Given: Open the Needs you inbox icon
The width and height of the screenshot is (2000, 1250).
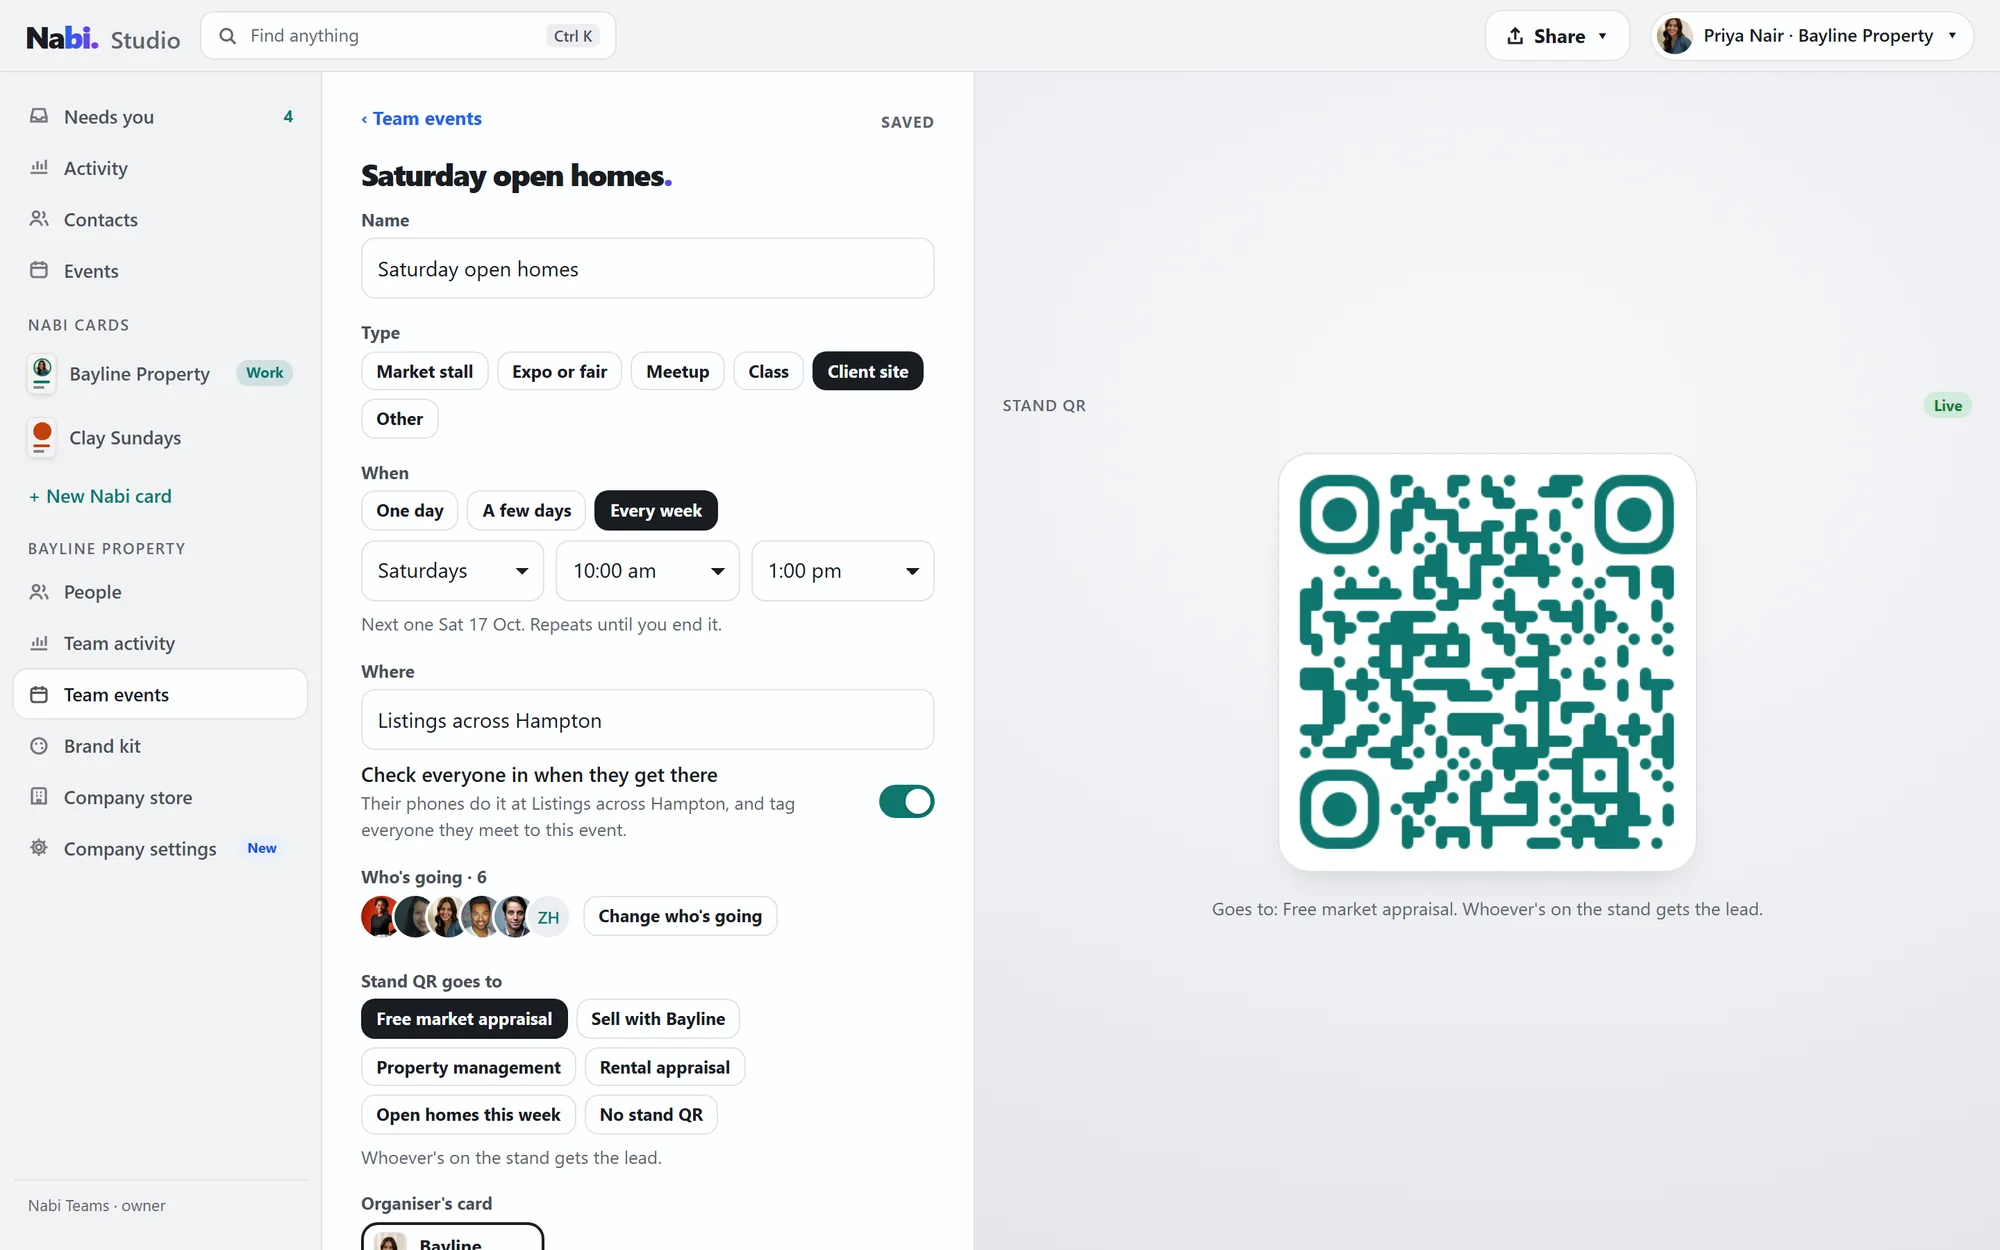Looking at the screenshot, I should point(39,116).
